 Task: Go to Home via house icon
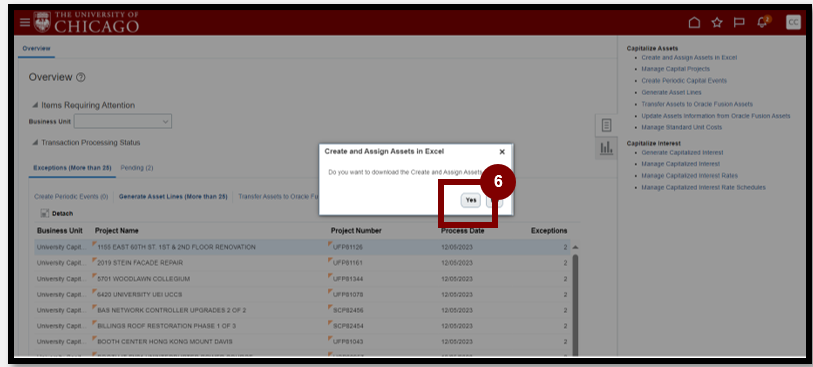(694, 22)
